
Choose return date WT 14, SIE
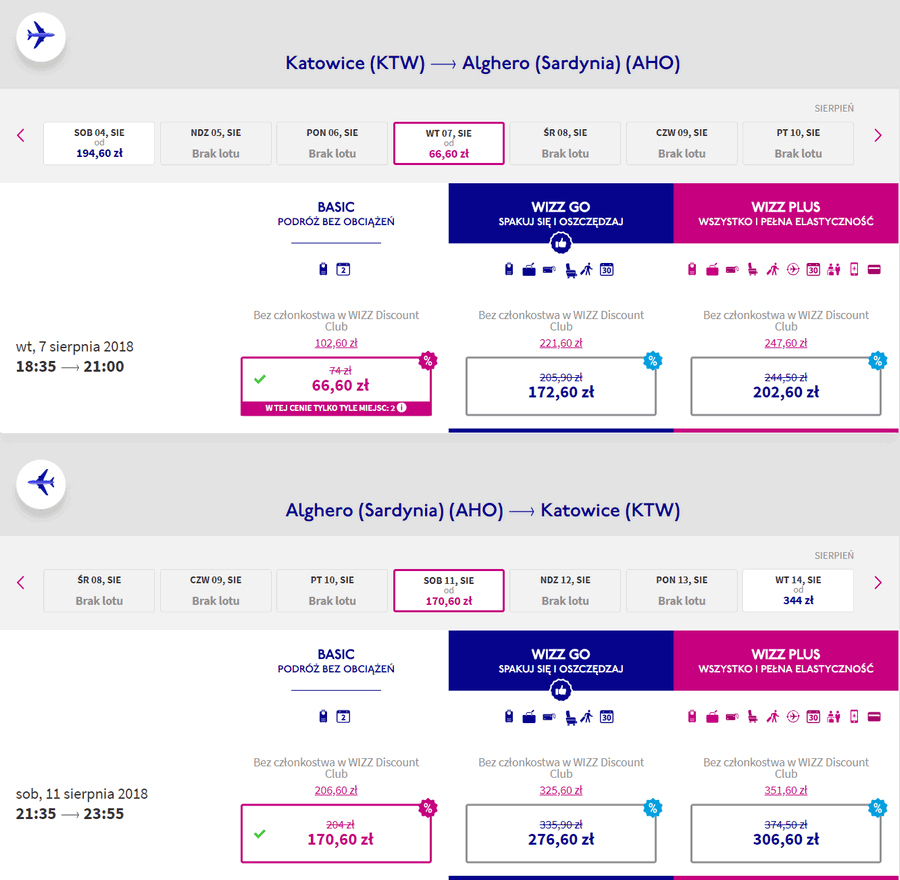point(798,590)
